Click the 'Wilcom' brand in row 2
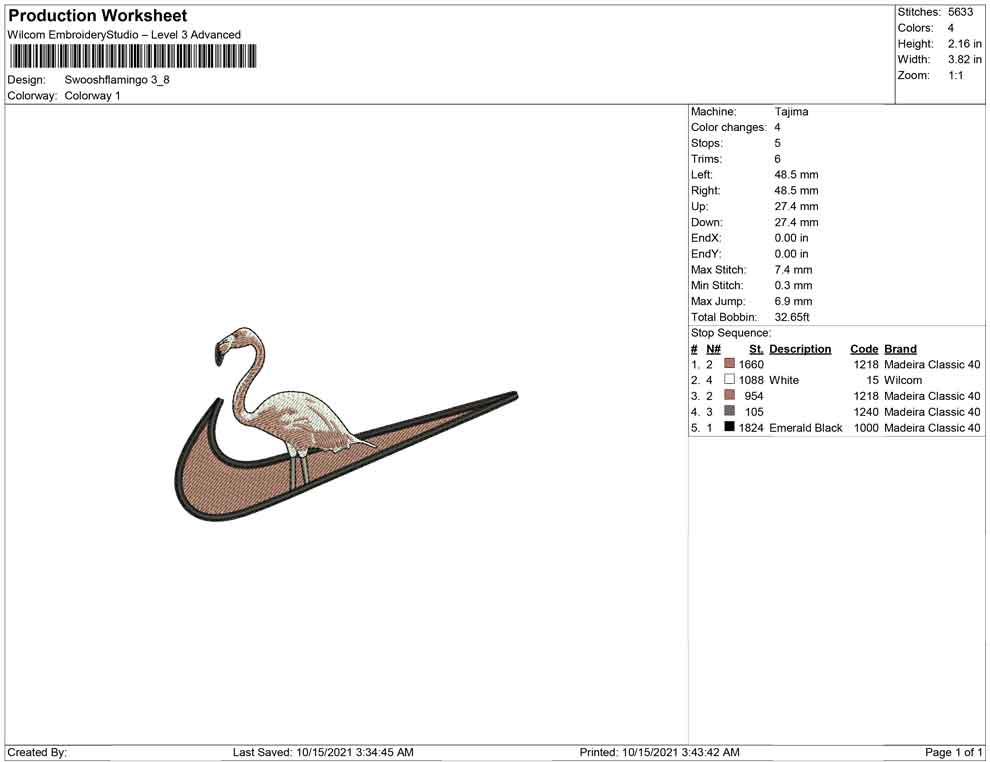 click(x=903, y=380)
